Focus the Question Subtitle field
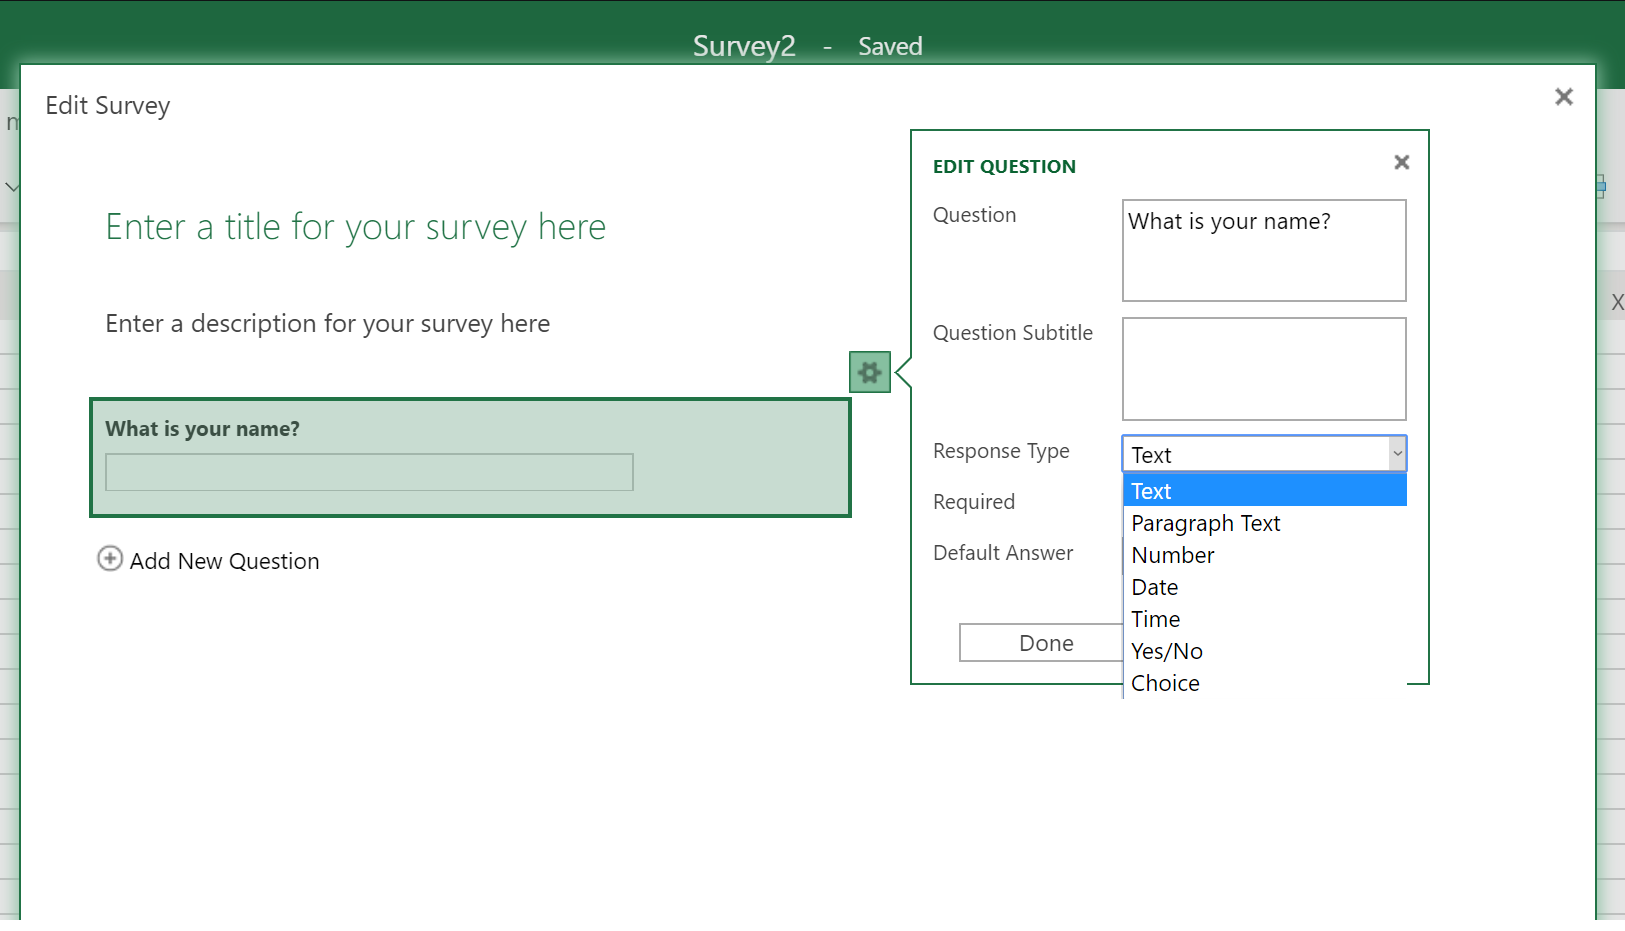The width and height of the screenshot is (1625, 931). coord(1263,368)
